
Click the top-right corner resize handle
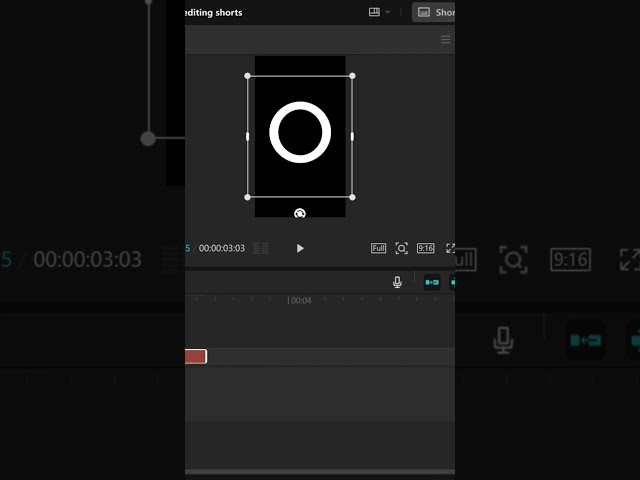pyautogui.click(x=352, y=76)
